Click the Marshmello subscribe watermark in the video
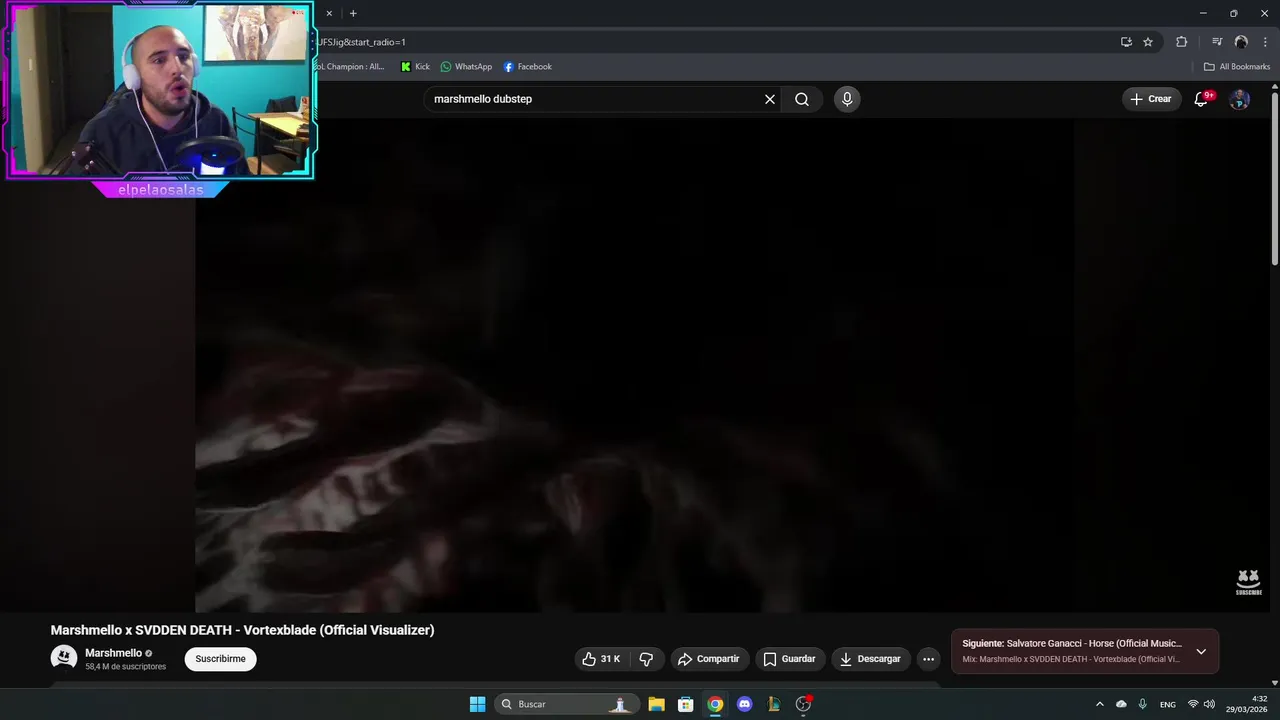The height and width of the screenshot is (720, 1280). click(1248, 582)
